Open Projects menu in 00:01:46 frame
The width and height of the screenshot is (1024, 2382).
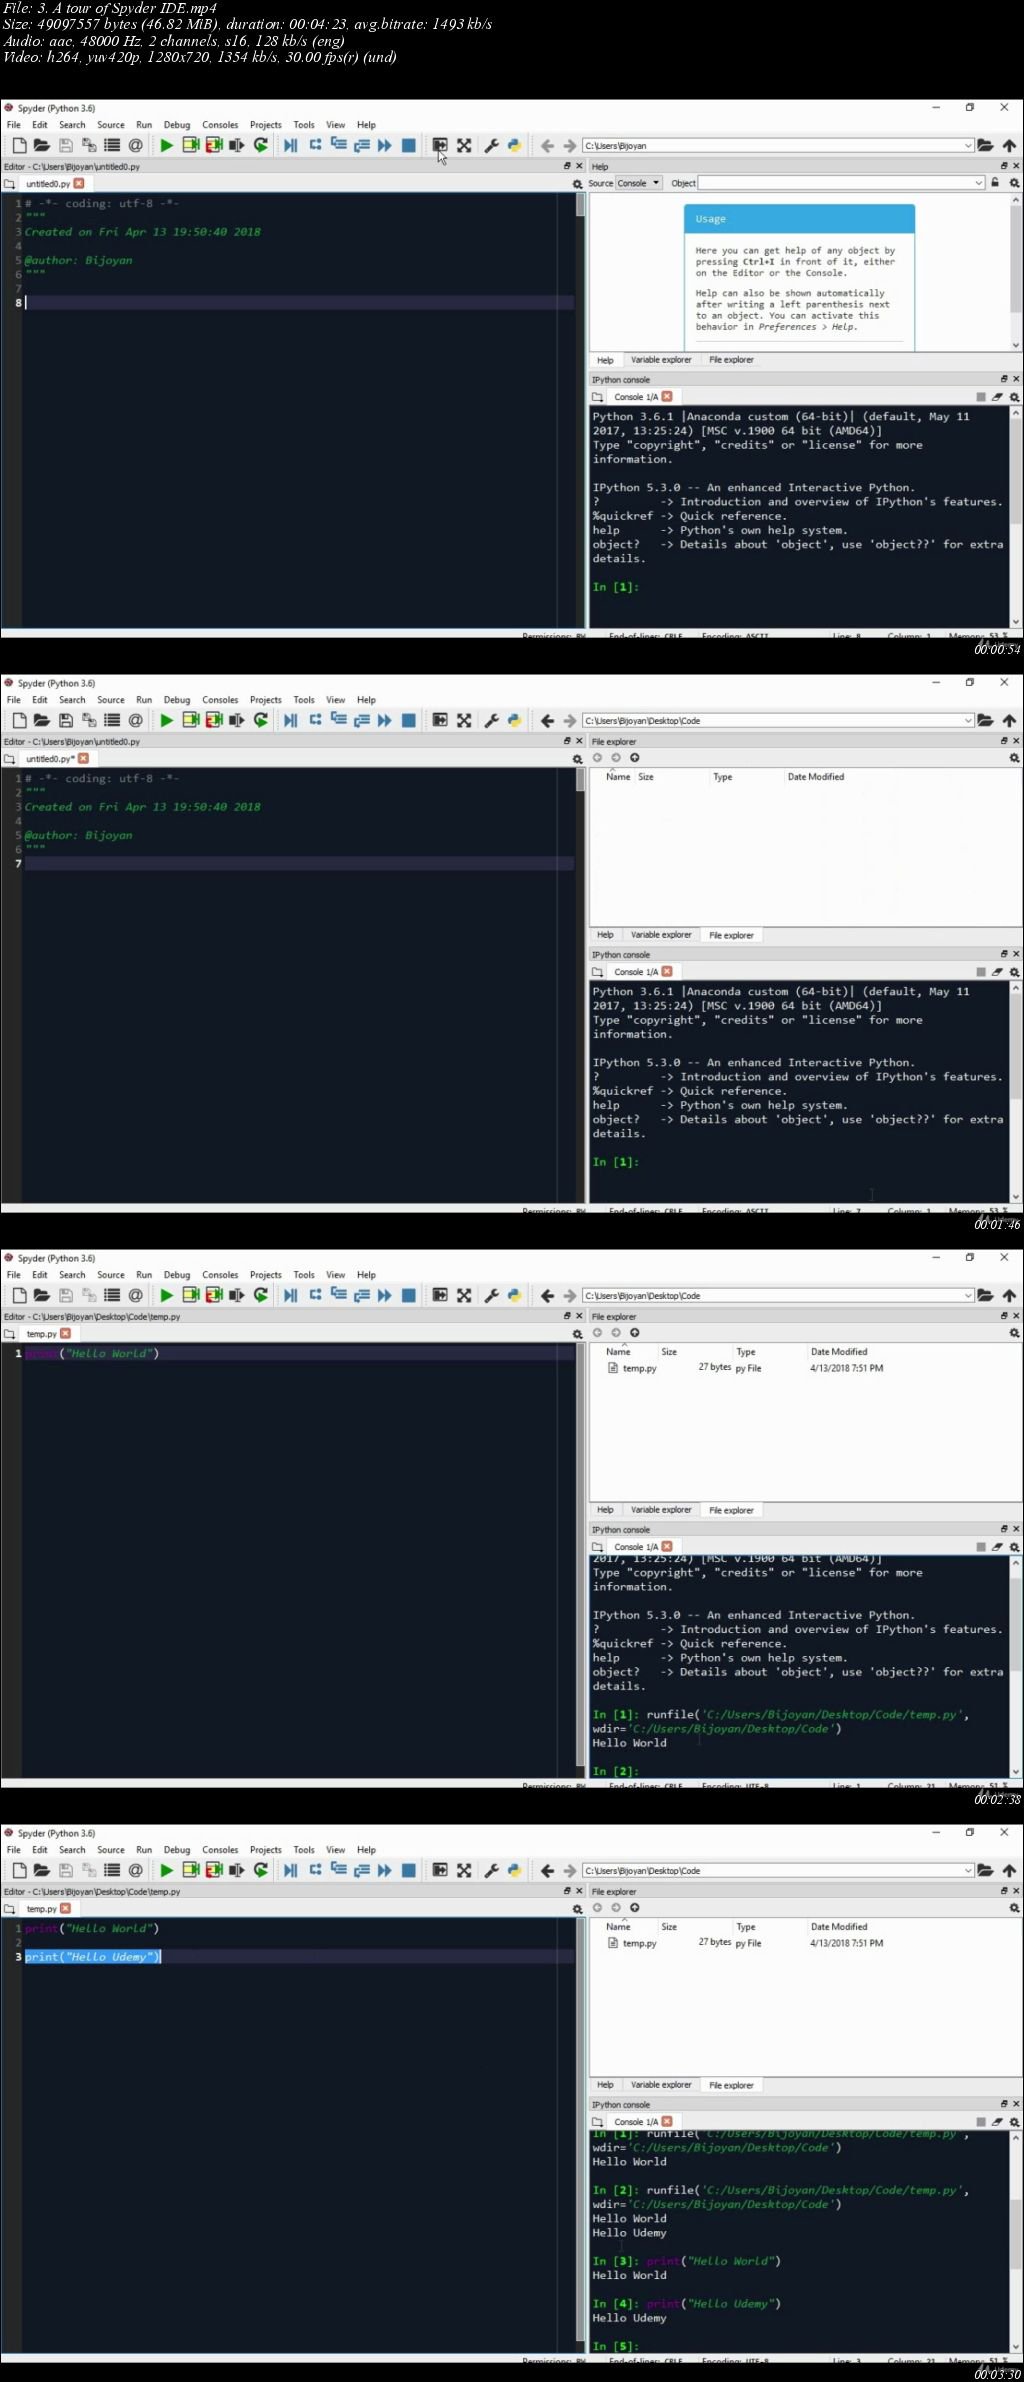click(266, 700)
